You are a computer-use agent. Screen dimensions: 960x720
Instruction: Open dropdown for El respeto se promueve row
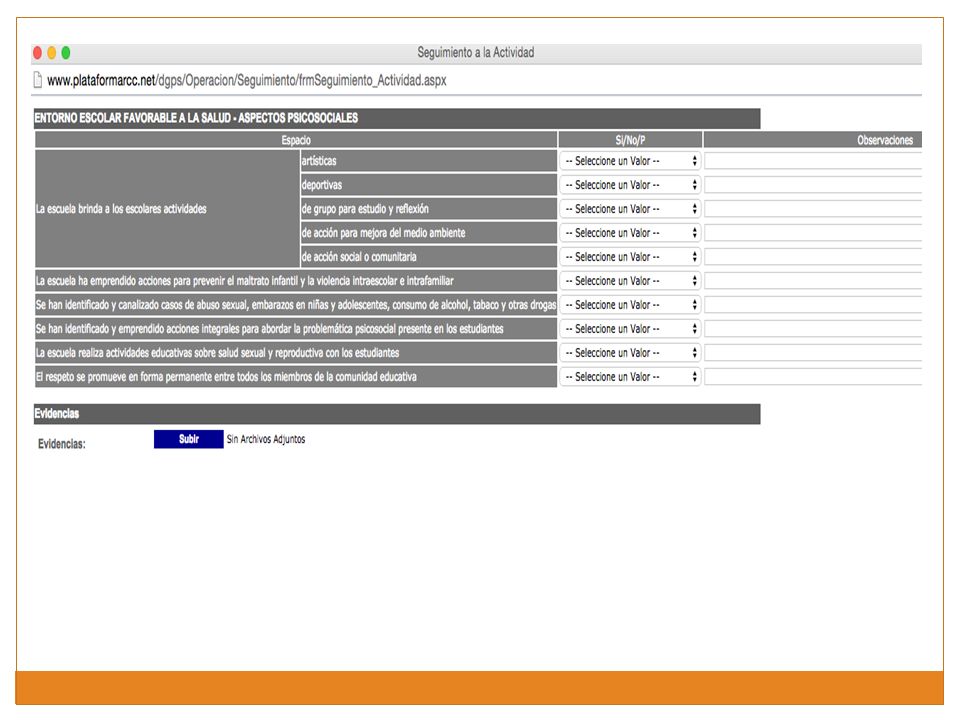630,377
